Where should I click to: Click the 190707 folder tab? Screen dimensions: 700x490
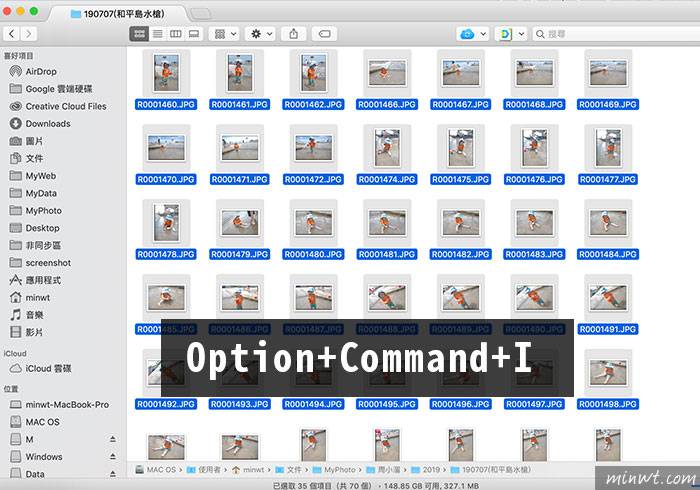123,12
